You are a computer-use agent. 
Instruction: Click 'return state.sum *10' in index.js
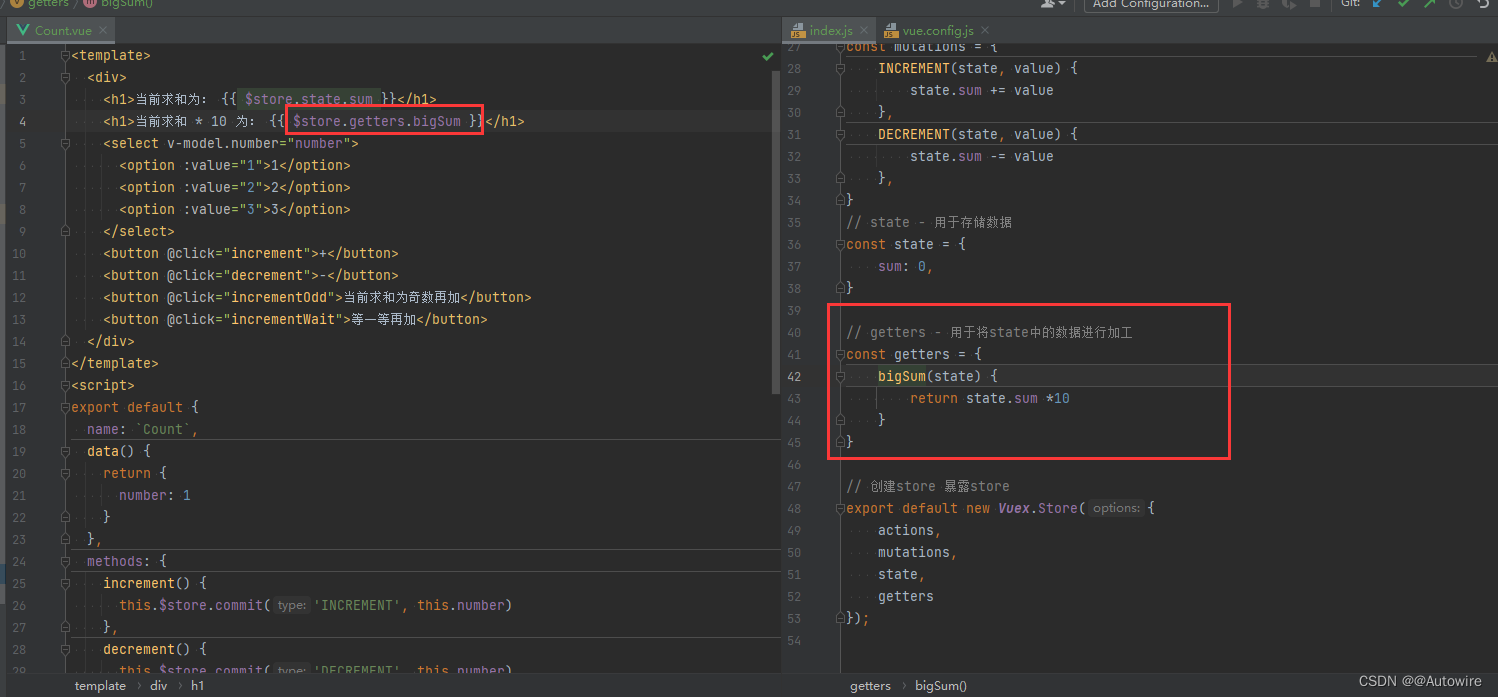pyautogui.click(x=990, y=399)
